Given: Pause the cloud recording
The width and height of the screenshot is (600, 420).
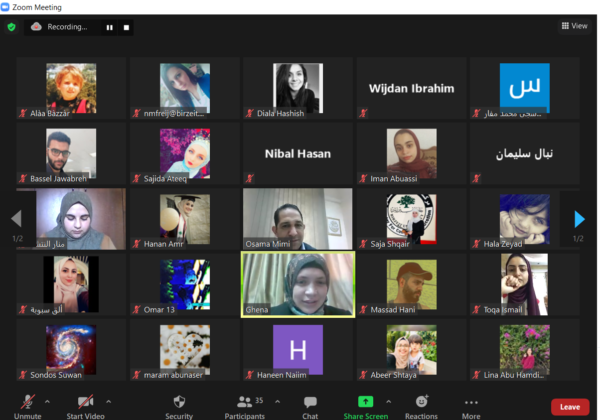Looking at the screenshot, I should (109, 28).
